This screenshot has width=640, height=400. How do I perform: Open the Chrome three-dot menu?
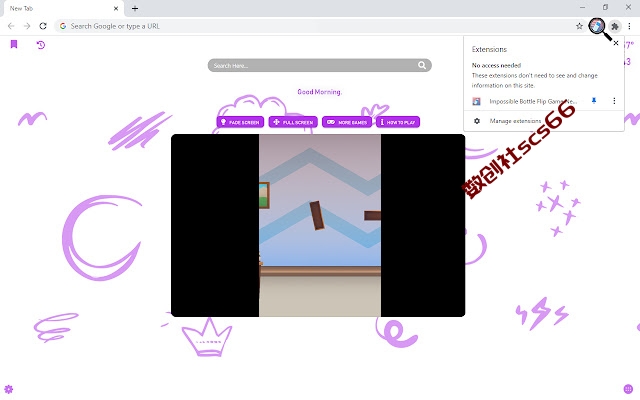pyautogui.click(x=629, y=26)
